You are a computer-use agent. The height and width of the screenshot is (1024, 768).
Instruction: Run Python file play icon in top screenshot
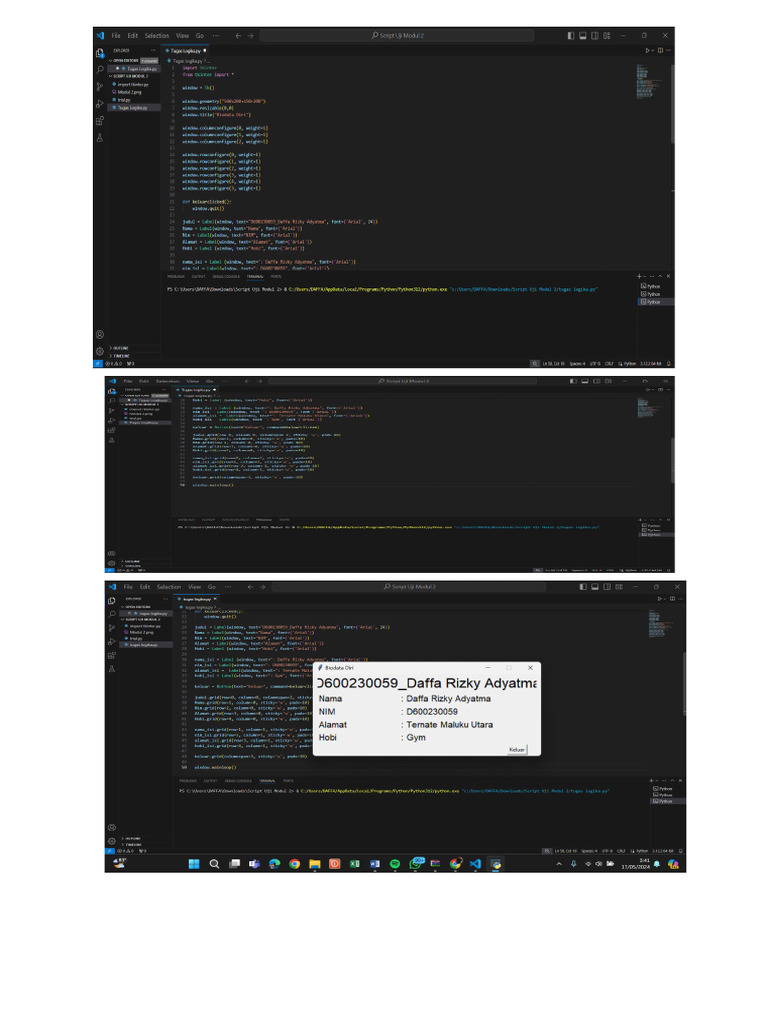point(648,50)
